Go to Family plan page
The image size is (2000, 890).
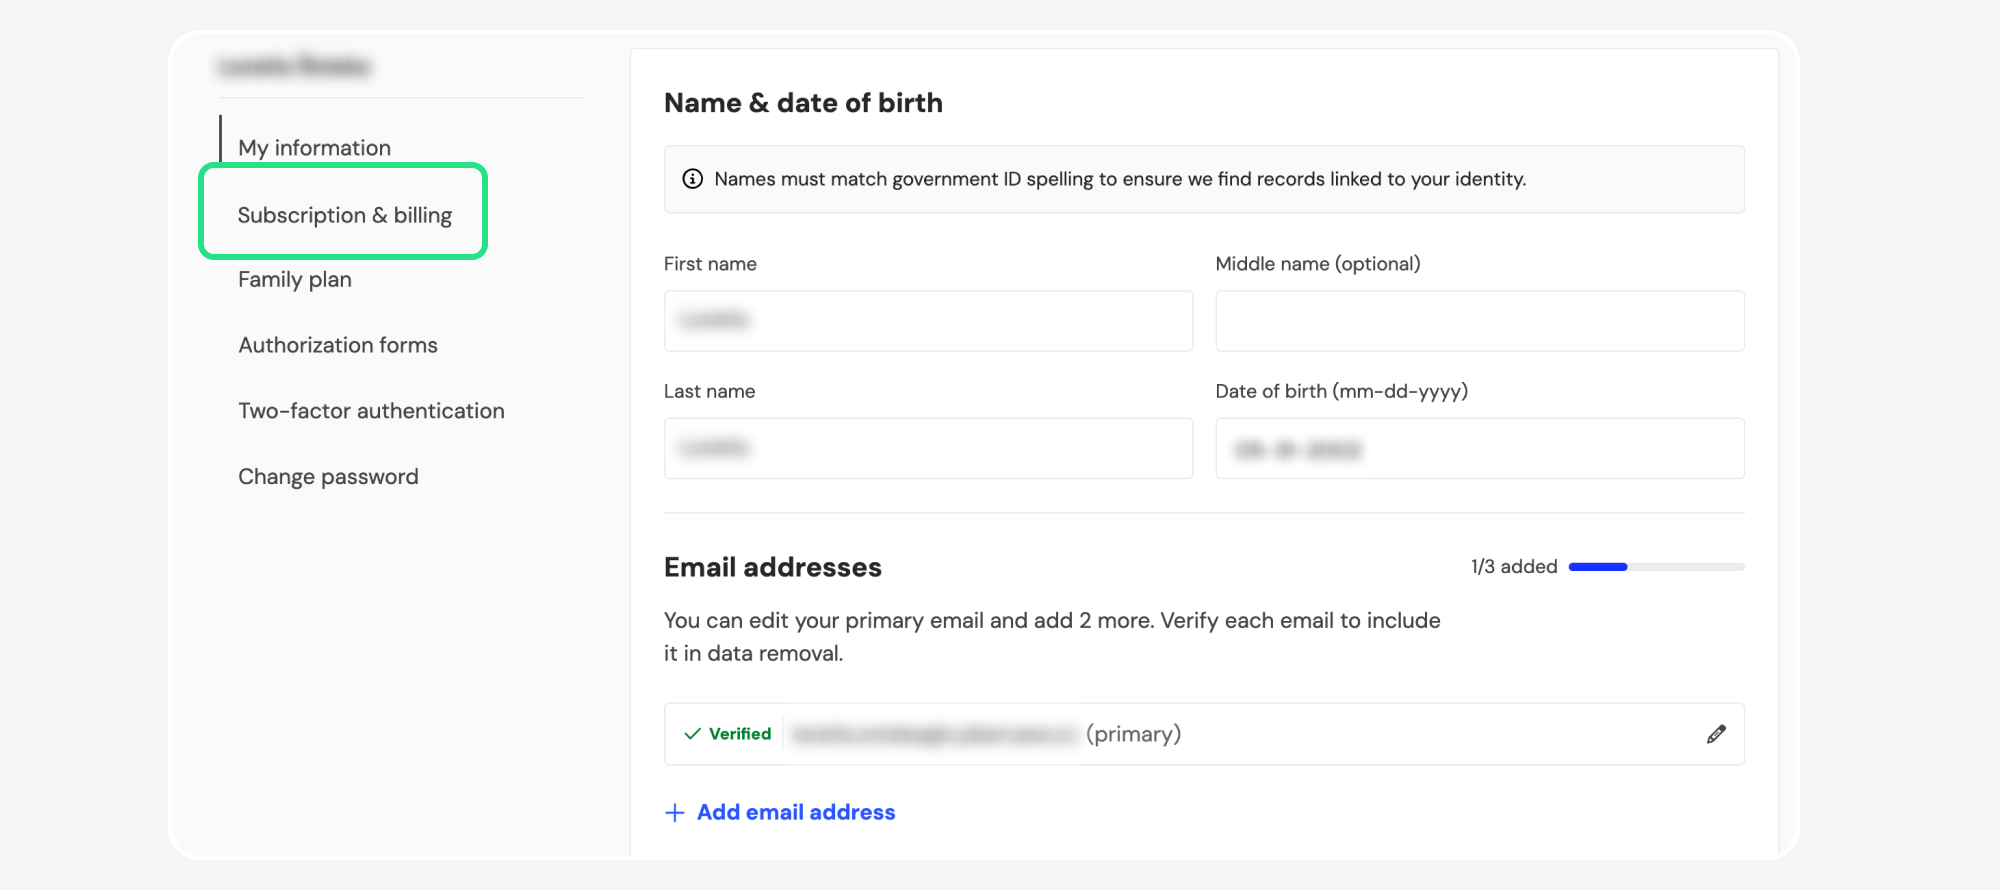pyautogui.click(x=294, y=280)
